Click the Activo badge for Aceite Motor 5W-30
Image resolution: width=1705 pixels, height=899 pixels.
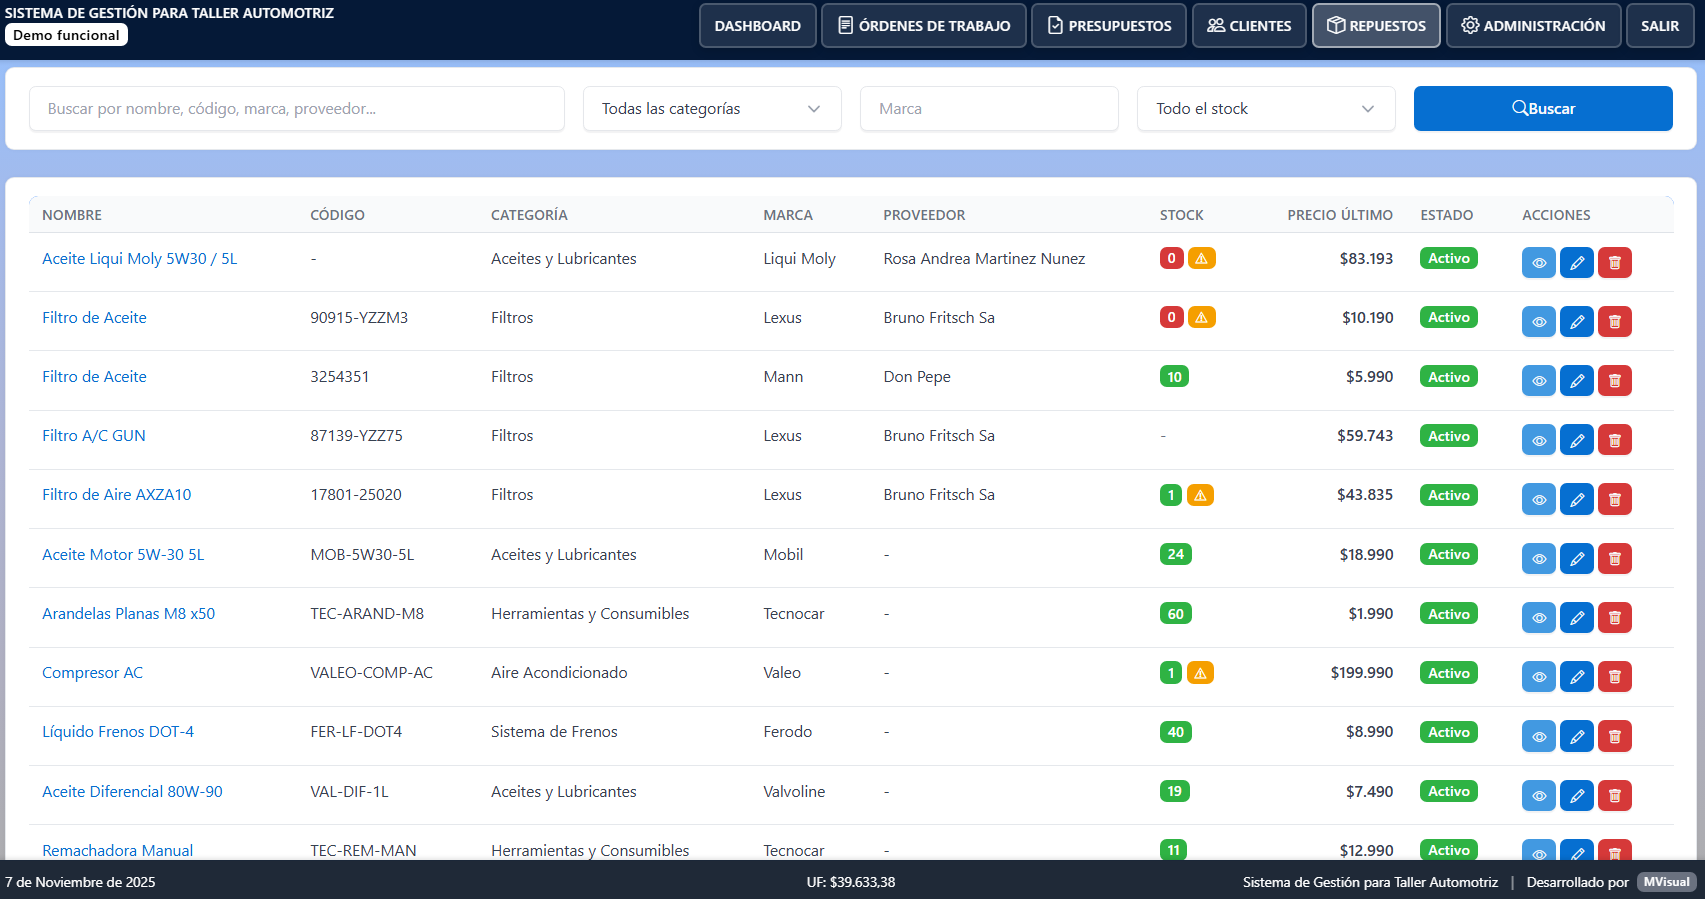[1449, 554]
